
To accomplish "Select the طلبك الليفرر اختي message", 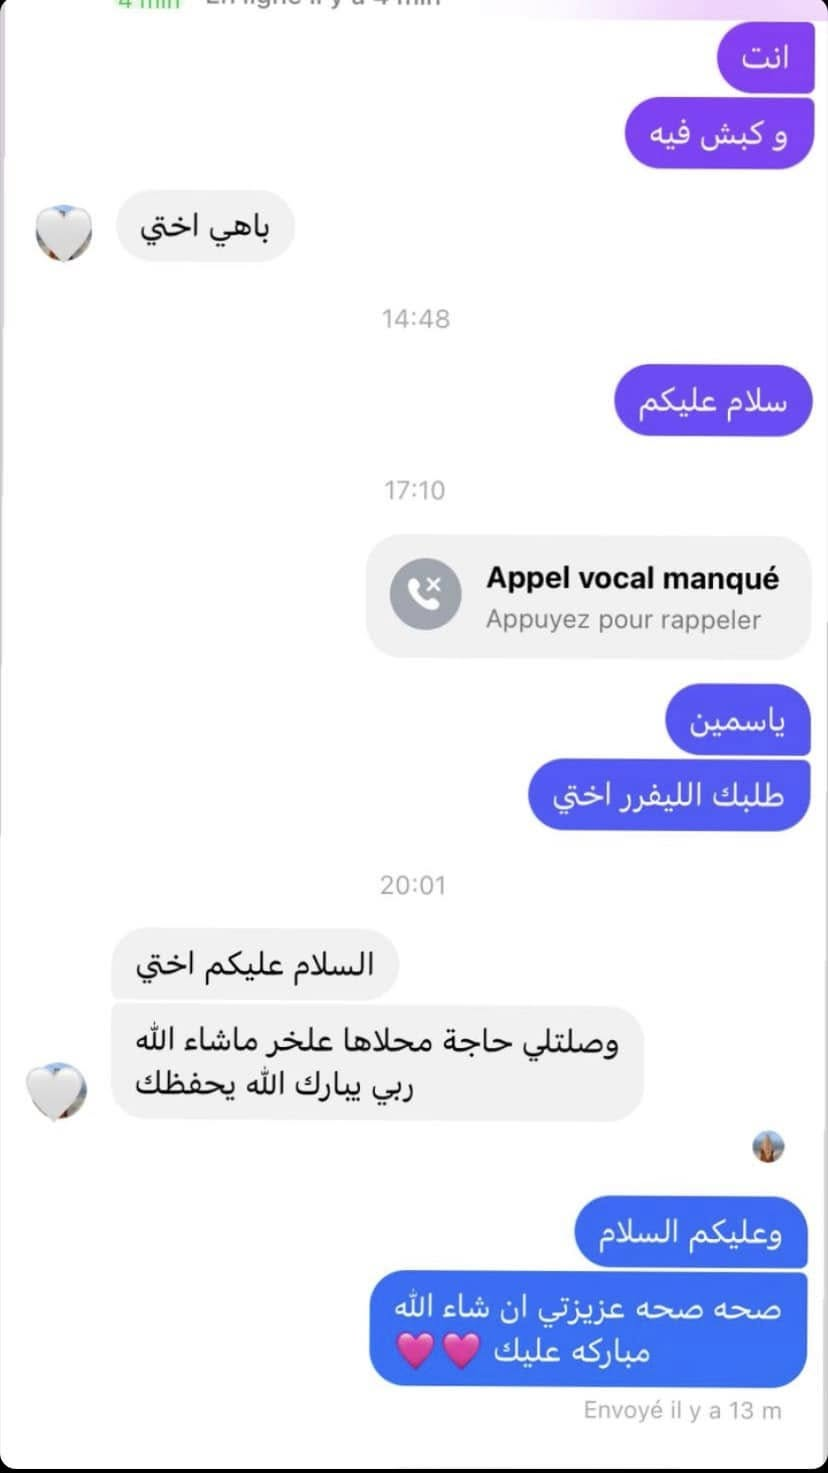I will pos(669,795).
